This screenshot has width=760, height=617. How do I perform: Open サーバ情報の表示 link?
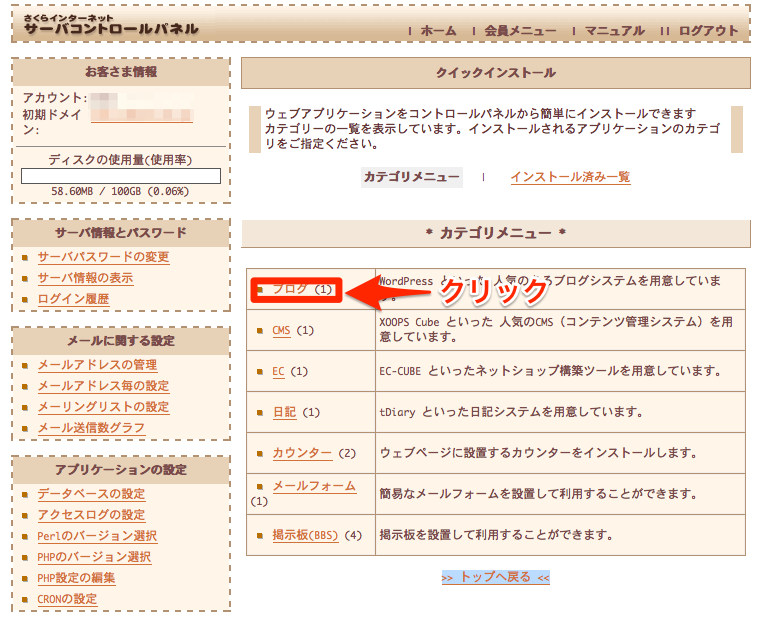pos(85,278)
